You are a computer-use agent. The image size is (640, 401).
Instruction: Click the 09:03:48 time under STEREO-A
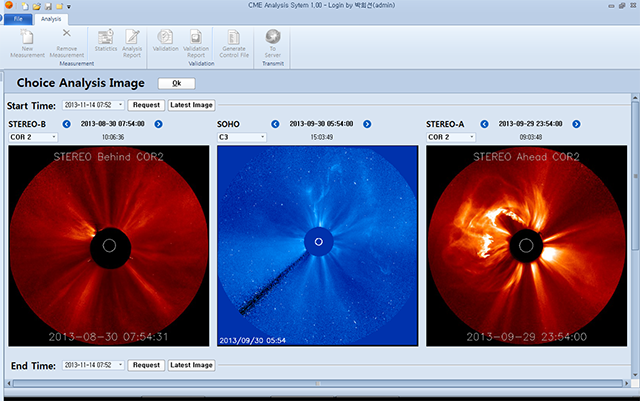(x=531, y=137)
